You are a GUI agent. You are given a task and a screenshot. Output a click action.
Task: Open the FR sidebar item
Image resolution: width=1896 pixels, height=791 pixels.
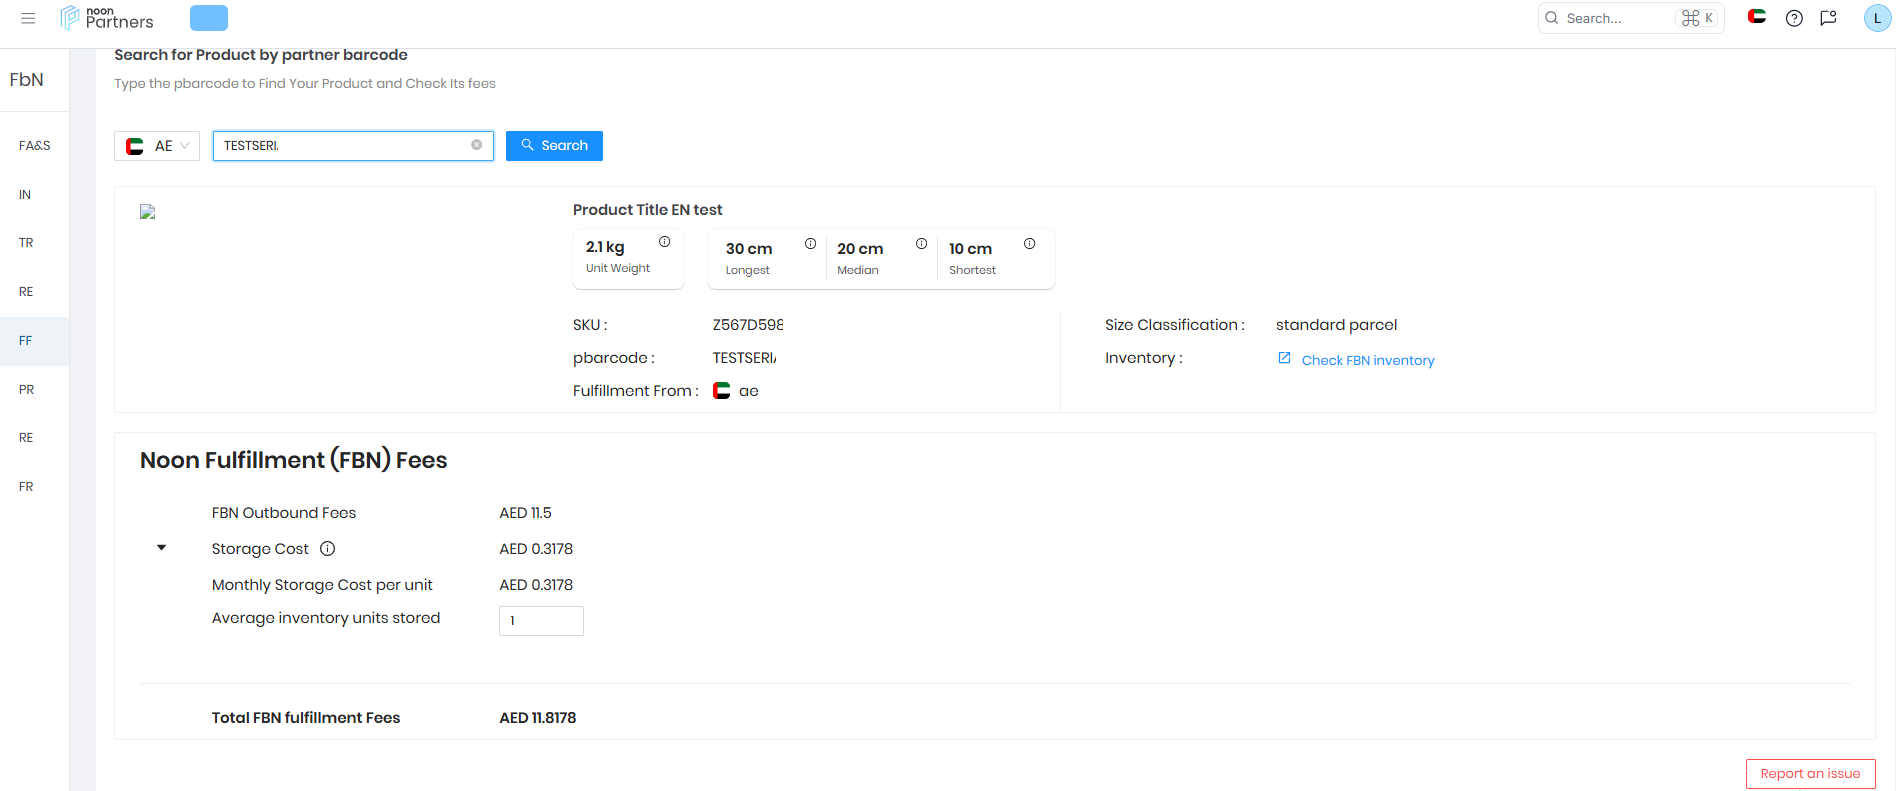click(x=34, y=487)
